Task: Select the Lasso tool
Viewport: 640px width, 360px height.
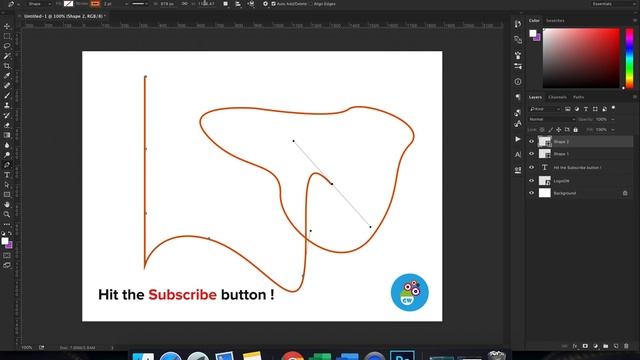Action: (7, 46)
